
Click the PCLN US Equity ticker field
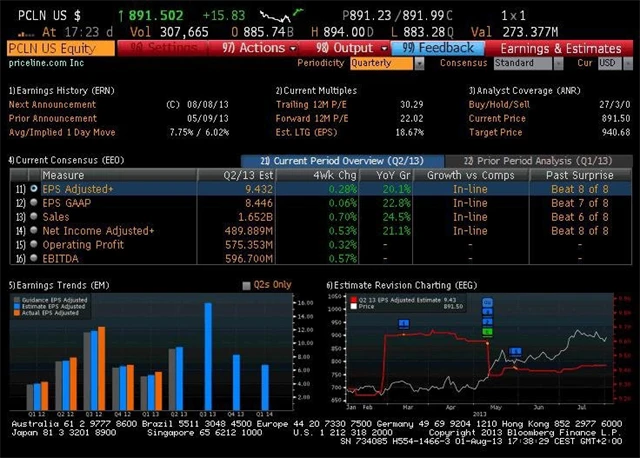coord(60,48)
